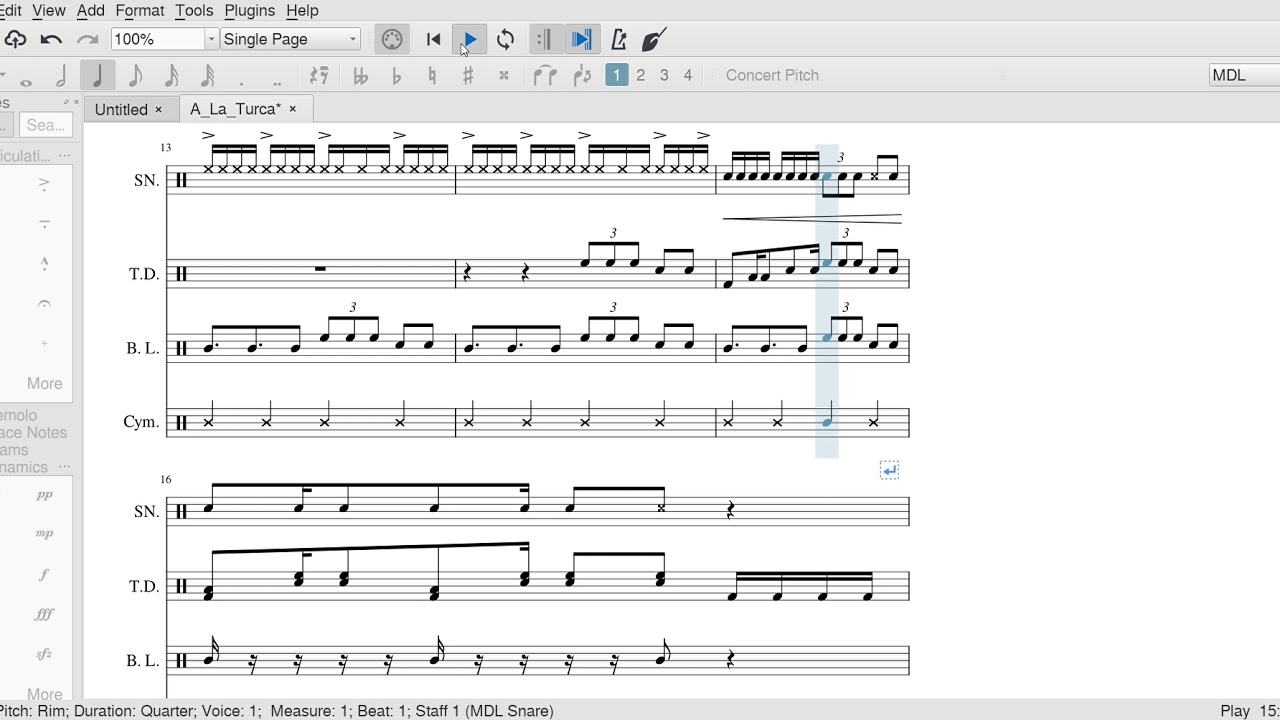The height and width of the screenshot is (720, 1280).
Task: Close the A_La_Turca tab
Action: [293, 109]
